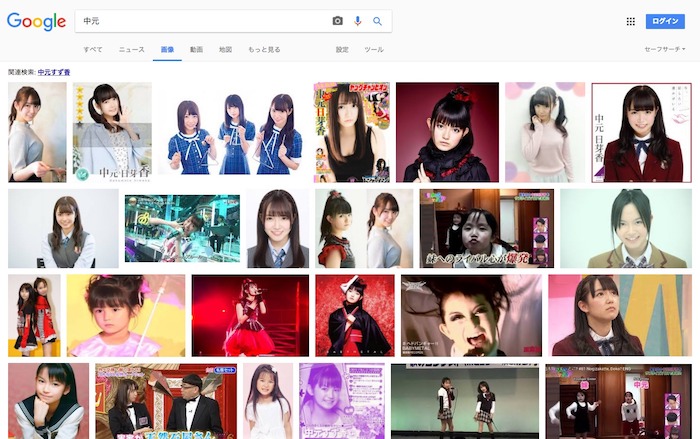
Task: Click the Google logo
Action: click(36, 21)
